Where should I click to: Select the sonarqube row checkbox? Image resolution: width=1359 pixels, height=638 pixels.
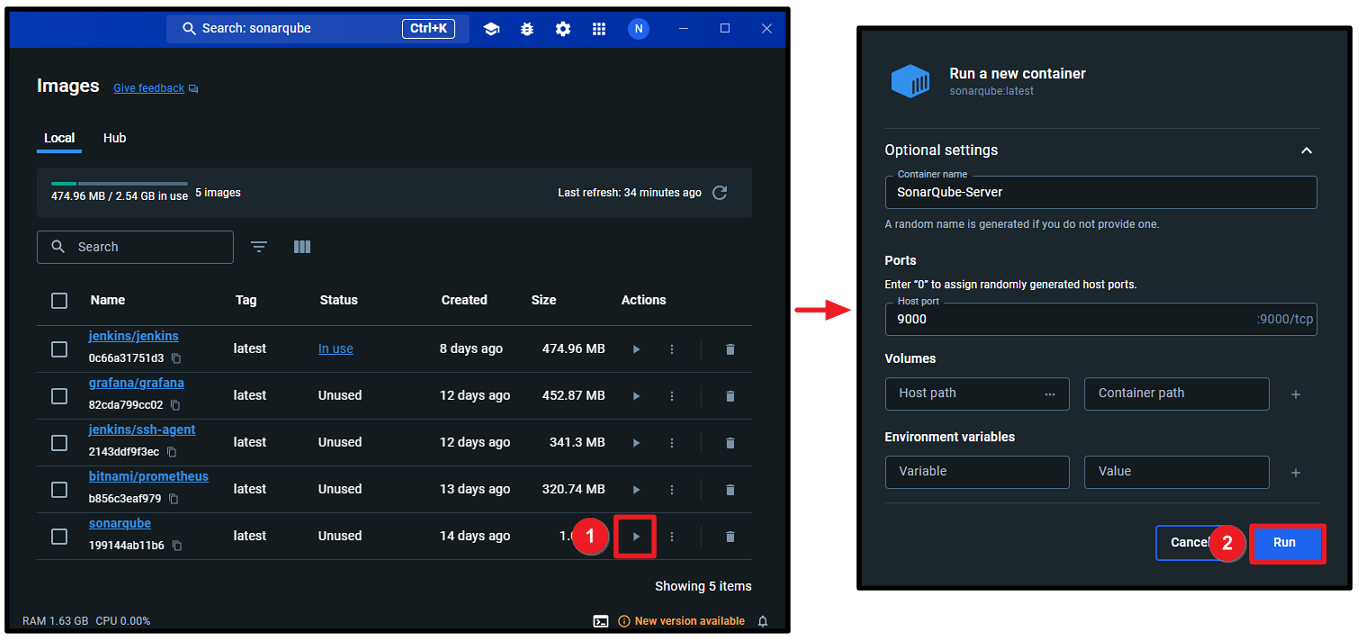59,537
